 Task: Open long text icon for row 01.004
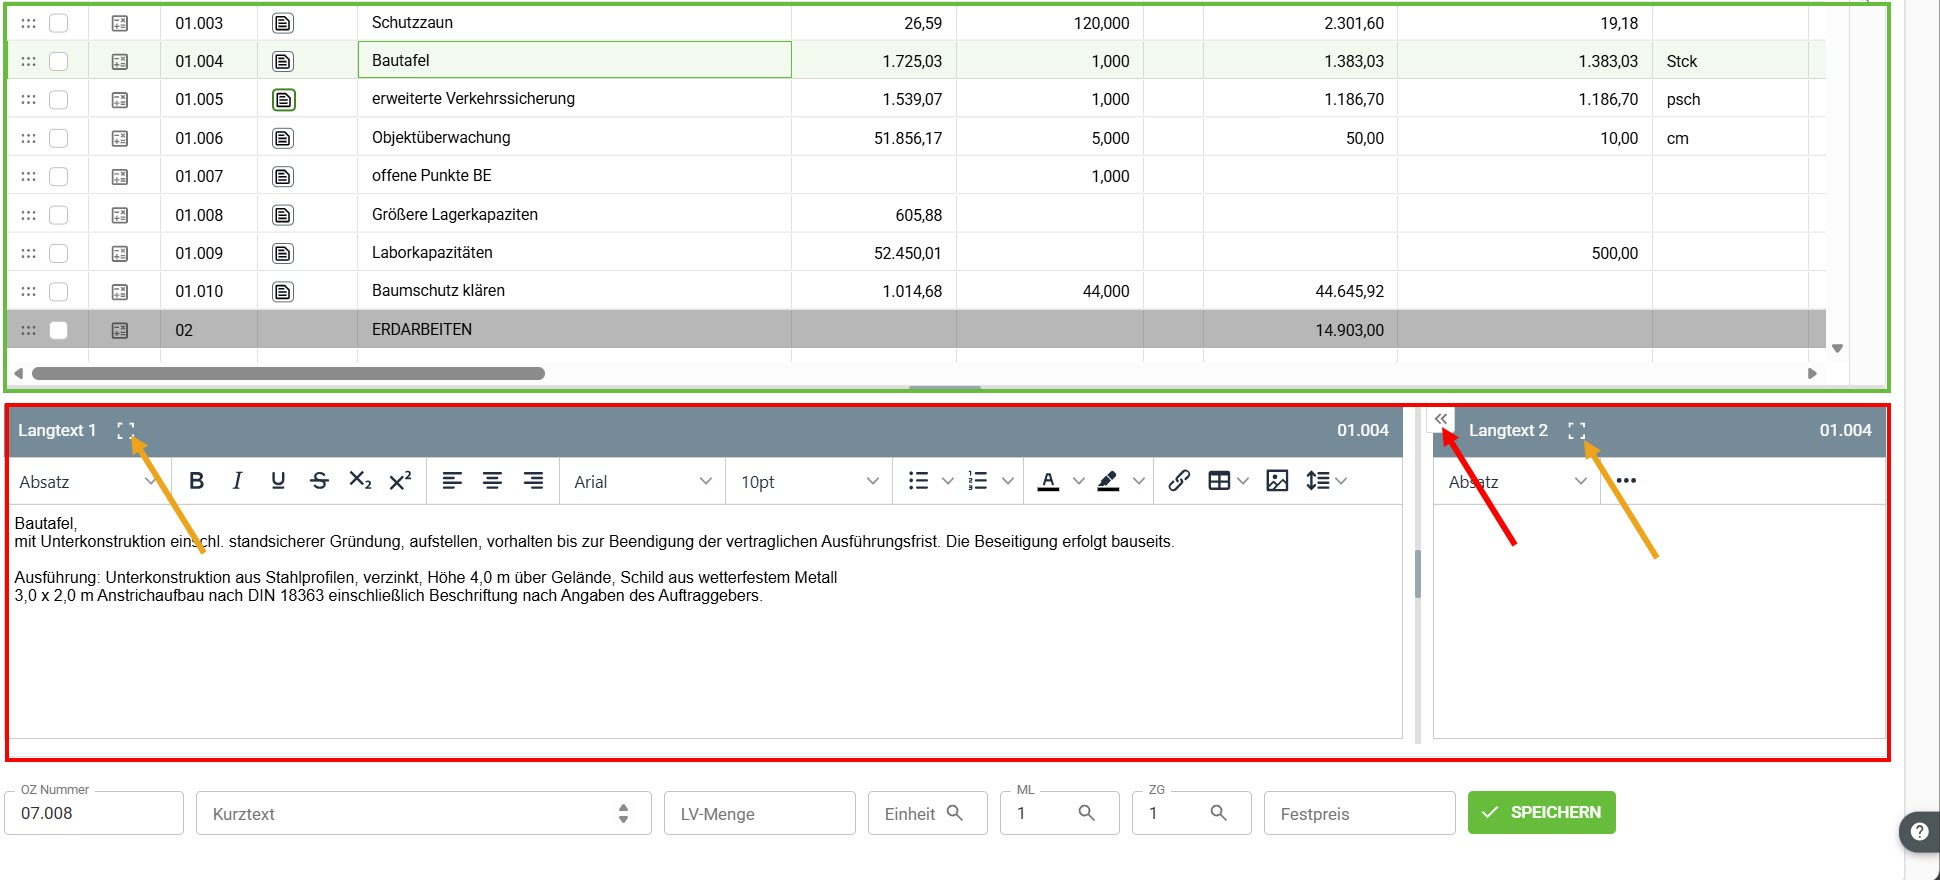284,62
